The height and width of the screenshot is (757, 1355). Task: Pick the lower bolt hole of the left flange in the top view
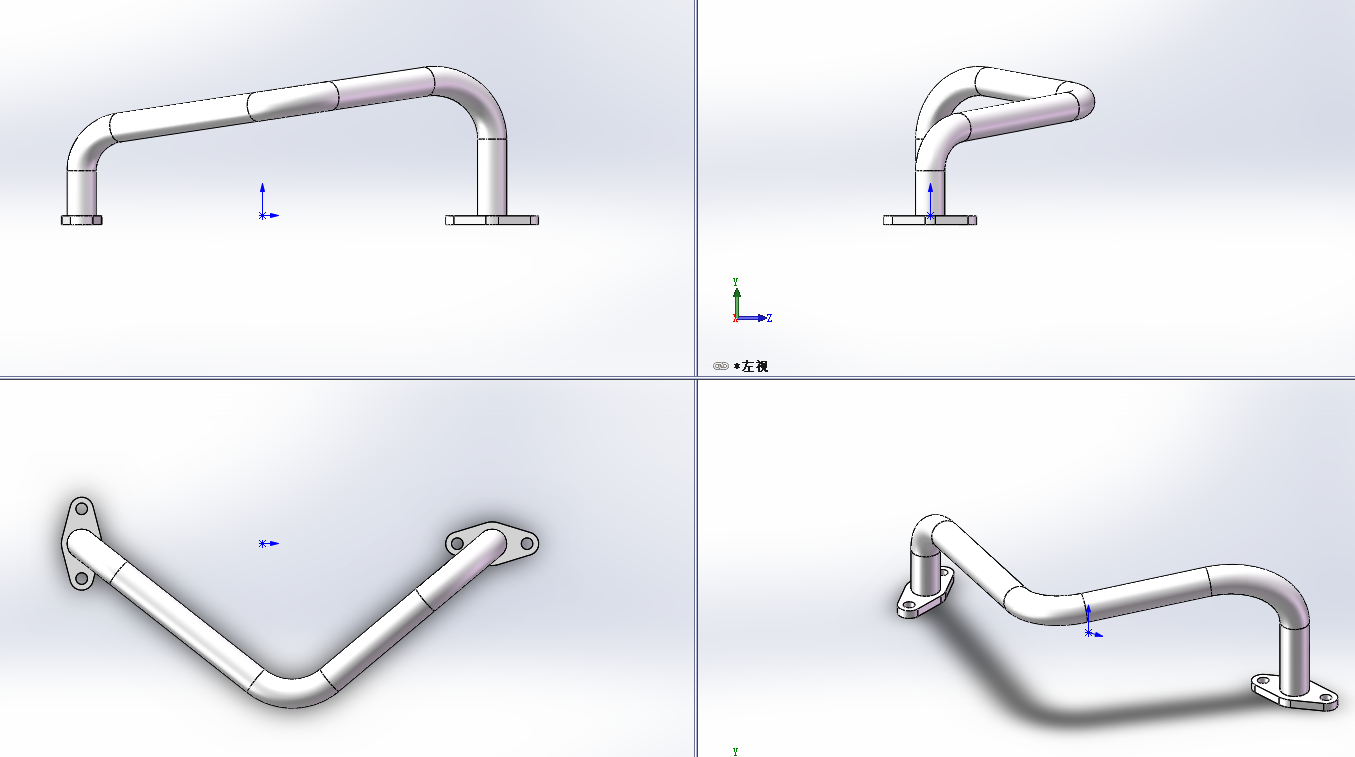click(x=81, y=578)
